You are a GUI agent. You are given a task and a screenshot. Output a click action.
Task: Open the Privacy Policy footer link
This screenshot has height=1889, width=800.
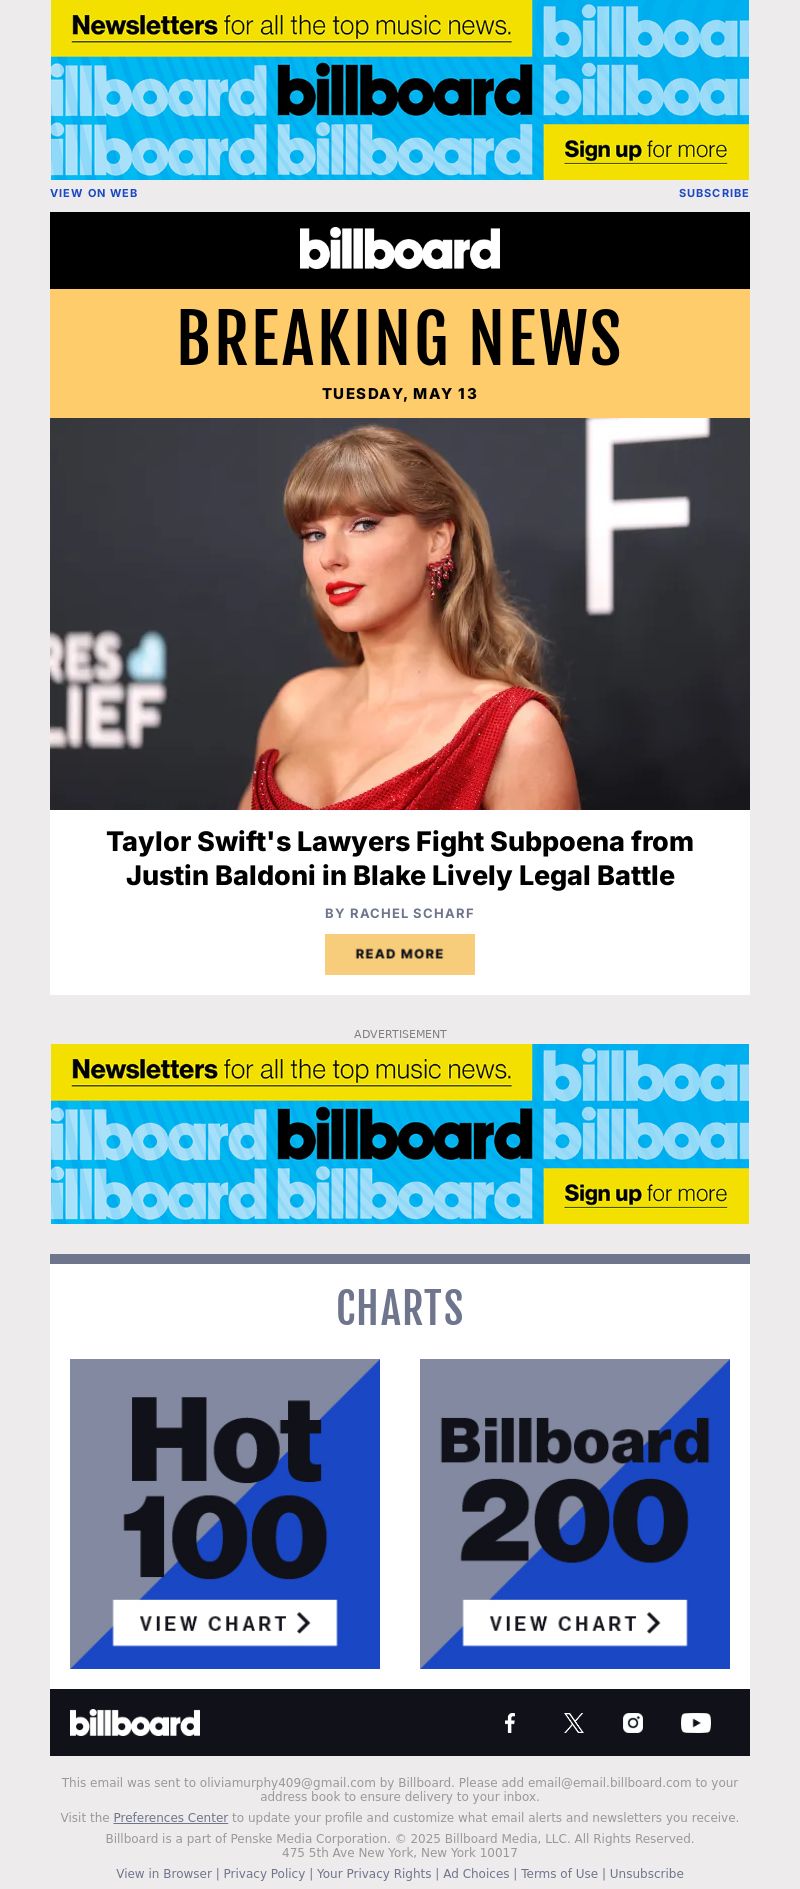tap(264, 1873)
